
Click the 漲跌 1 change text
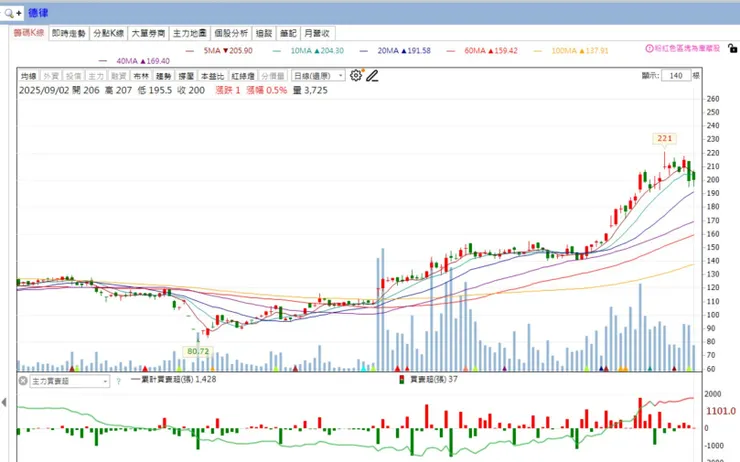coord(228,90)
